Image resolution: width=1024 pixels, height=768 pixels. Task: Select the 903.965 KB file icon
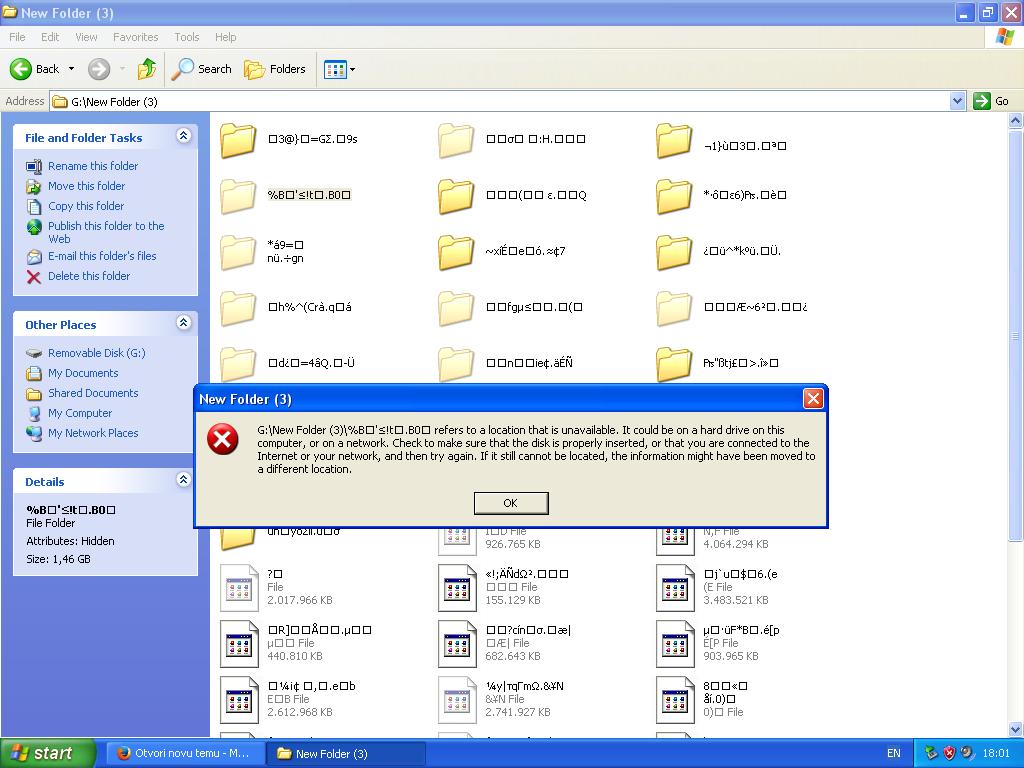(675, 644)
